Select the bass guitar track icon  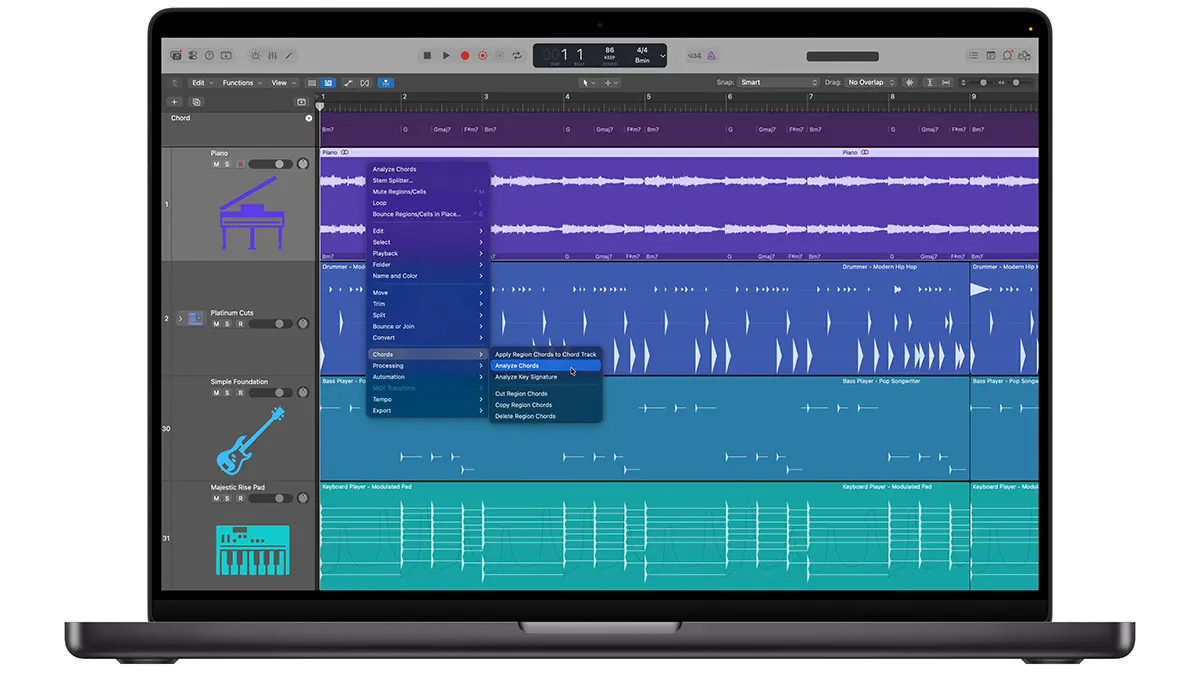(x=250, y=440)
